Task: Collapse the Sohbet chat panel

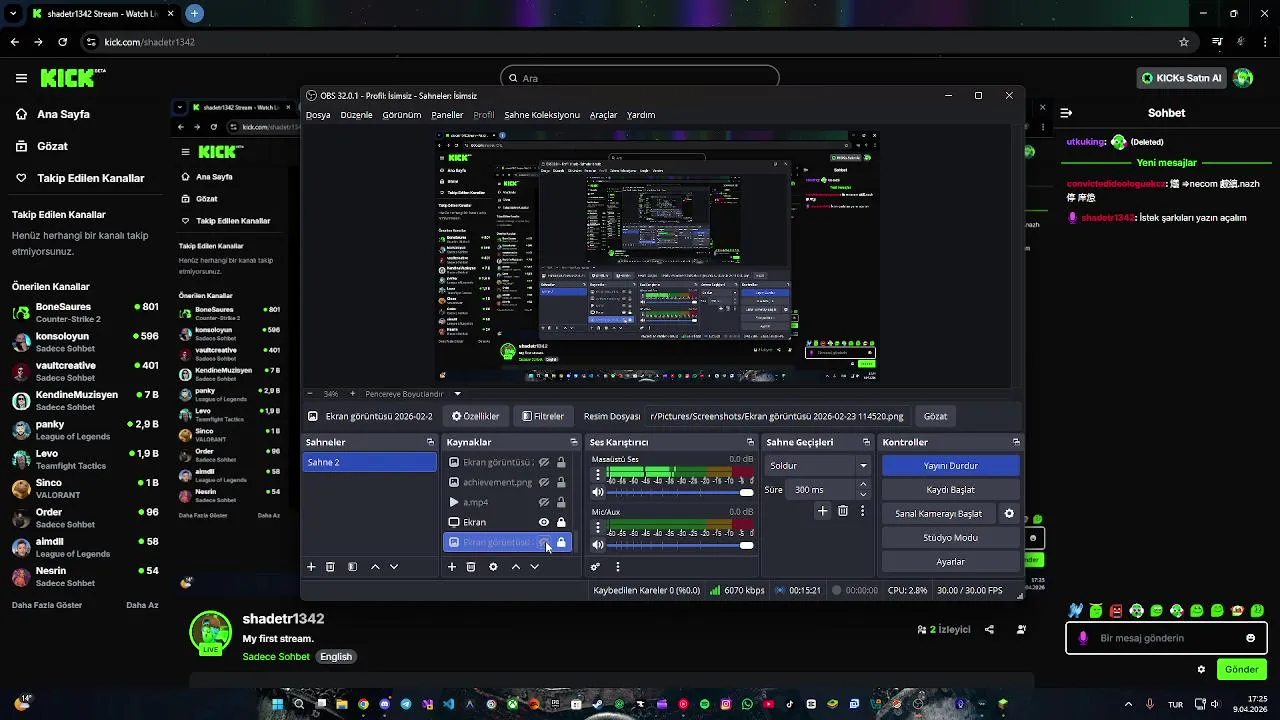Action: [x=1066, y=113]
